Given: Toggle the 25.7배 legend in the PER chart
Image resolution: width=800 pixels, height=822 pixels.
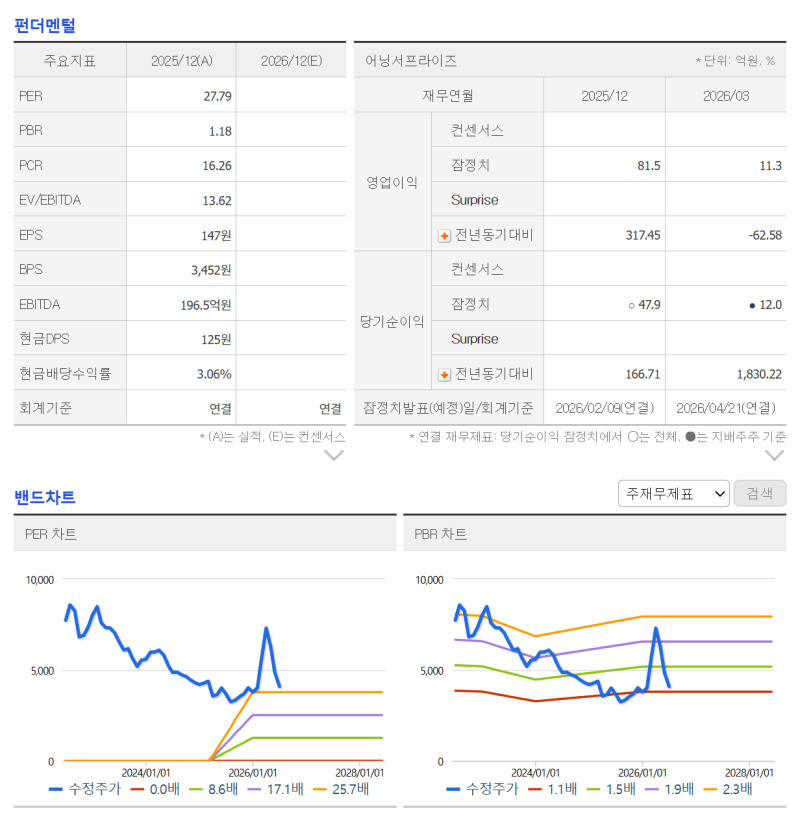Looking at the screenshot, I should (341, 789).
